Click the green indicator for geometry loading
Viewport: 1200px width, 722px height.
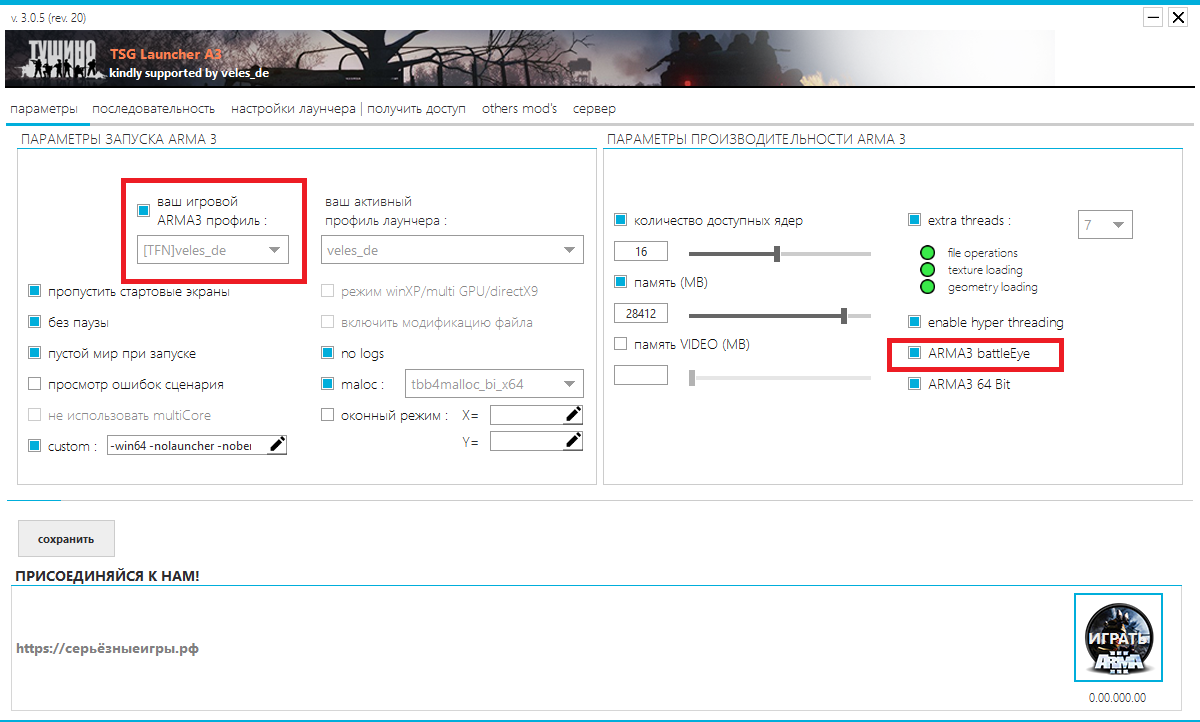[x=927, y=287]
